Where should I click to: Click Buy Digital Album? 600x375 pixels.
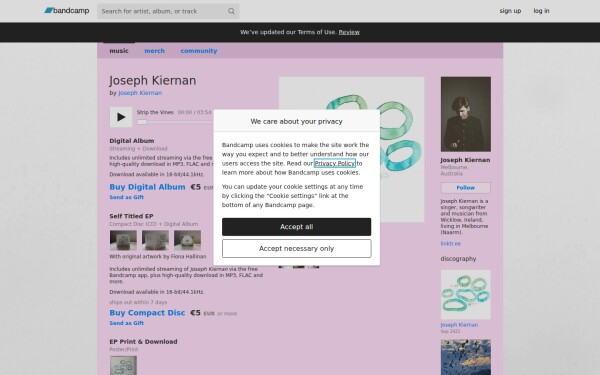click(x=147, y=187)
